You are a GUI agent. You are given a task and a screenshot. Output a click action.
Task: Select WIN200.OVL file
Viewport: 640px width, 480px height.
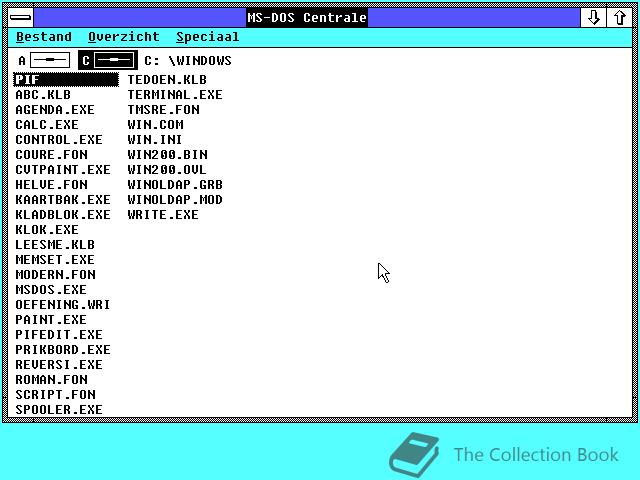tap(167, 170)
